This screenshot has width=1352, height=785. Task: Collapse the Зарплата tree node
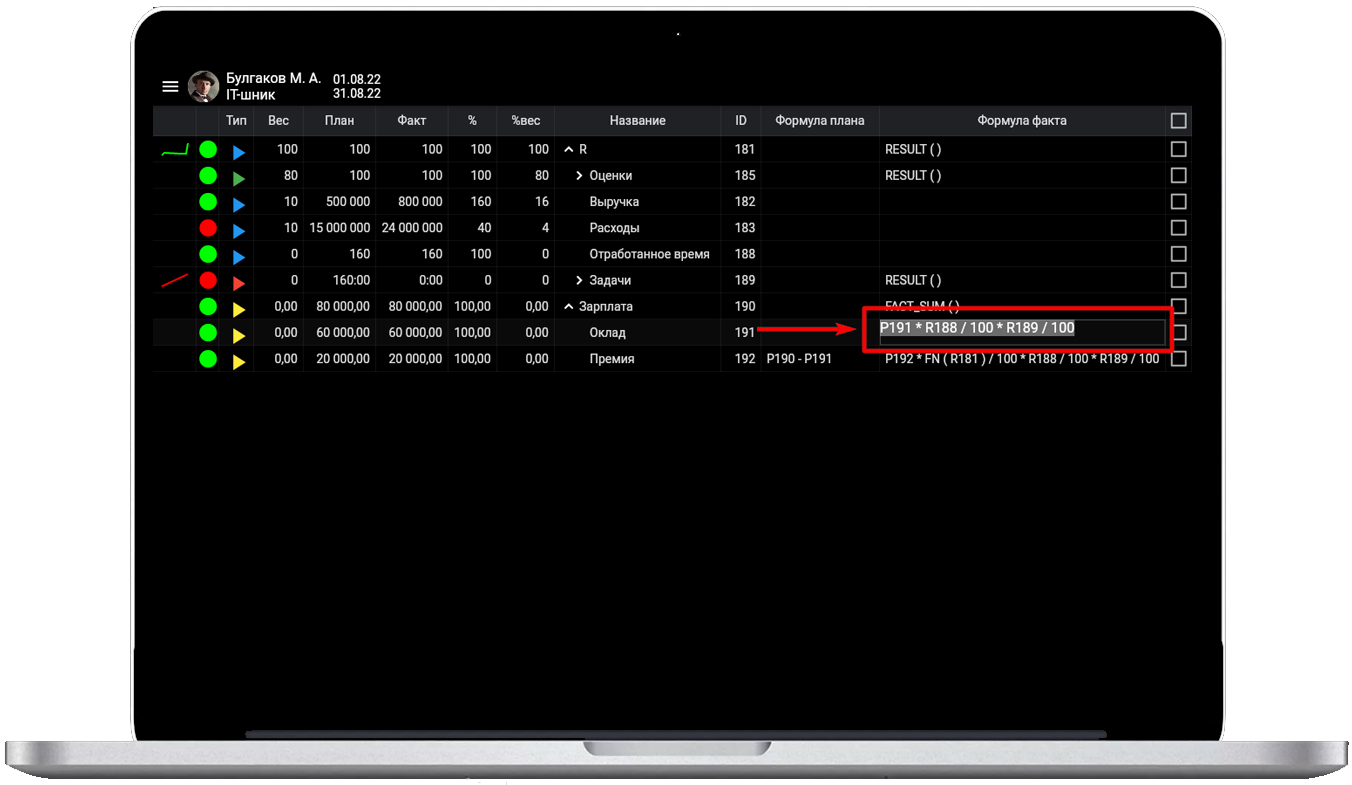(x=569, y=307)
